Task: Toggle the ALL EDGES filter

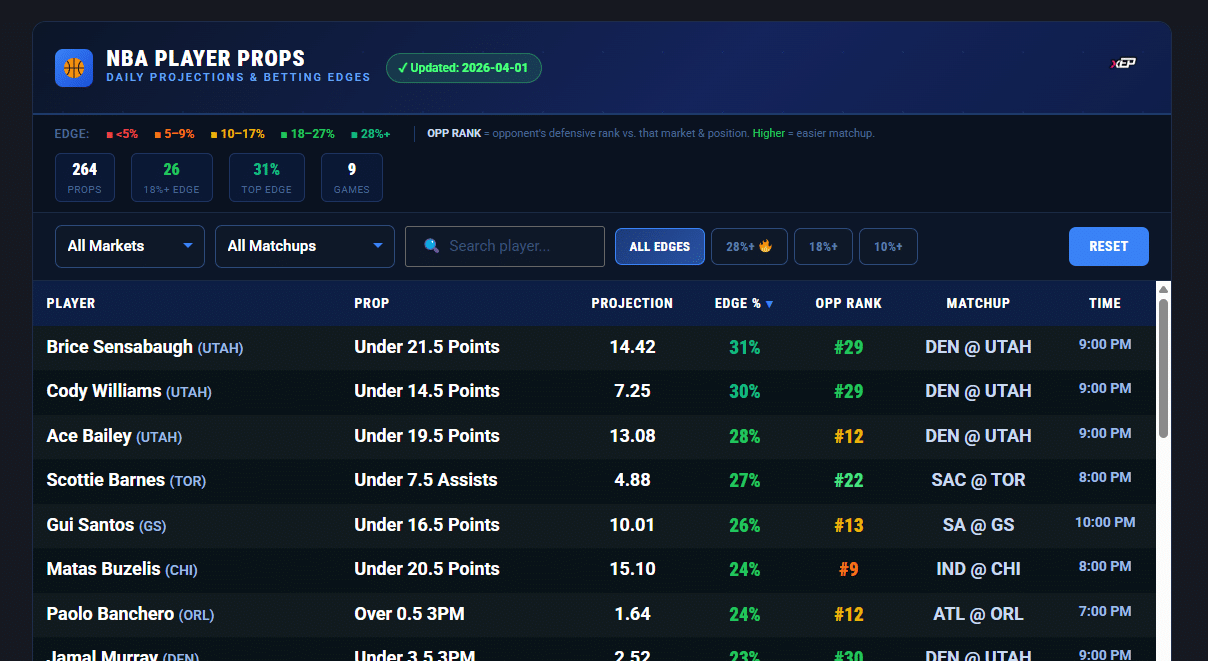Action: coord(660,247)
